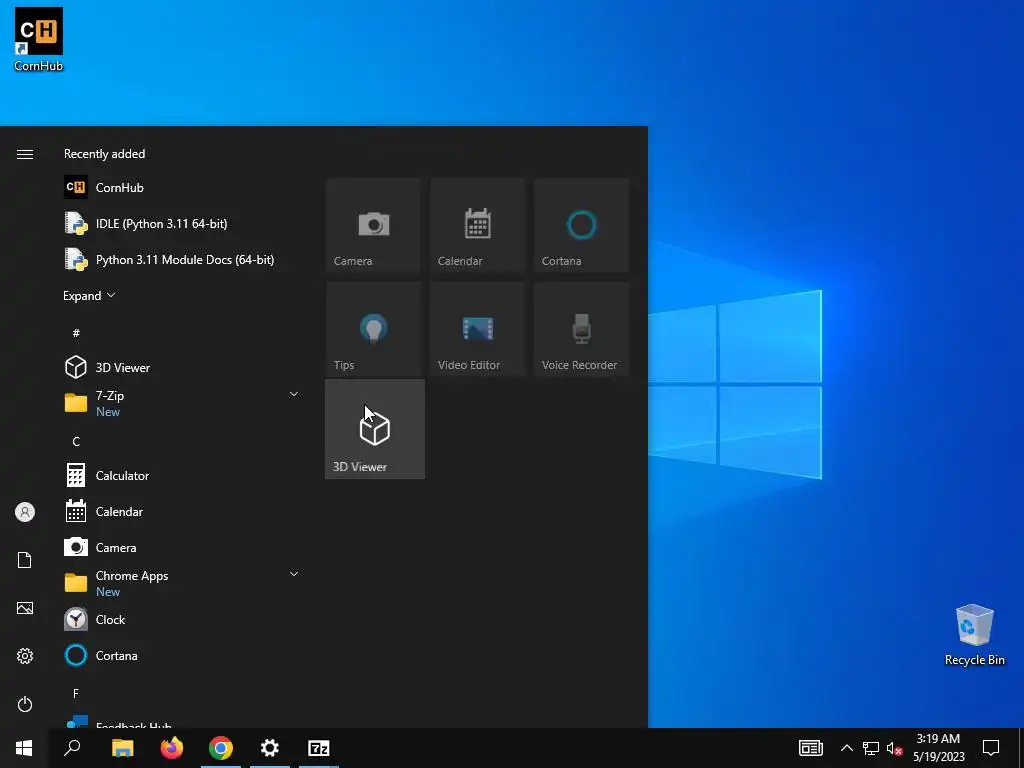Click the network status tray icon
1024x768 pixels.
pyautogui.click(x=871, y=748)
